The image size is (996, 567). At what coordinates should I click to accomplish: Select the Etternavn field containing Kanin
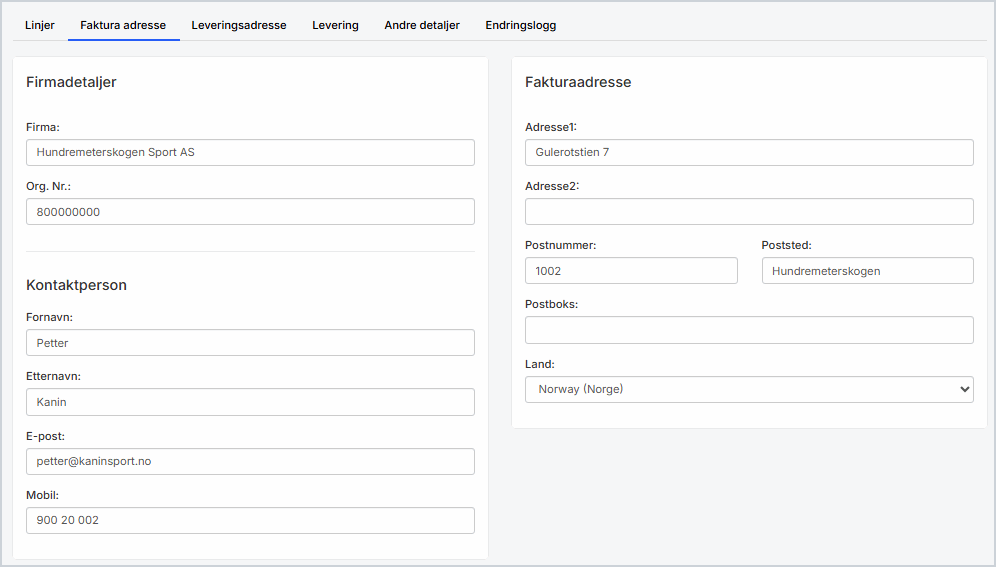tap(250, 402)
